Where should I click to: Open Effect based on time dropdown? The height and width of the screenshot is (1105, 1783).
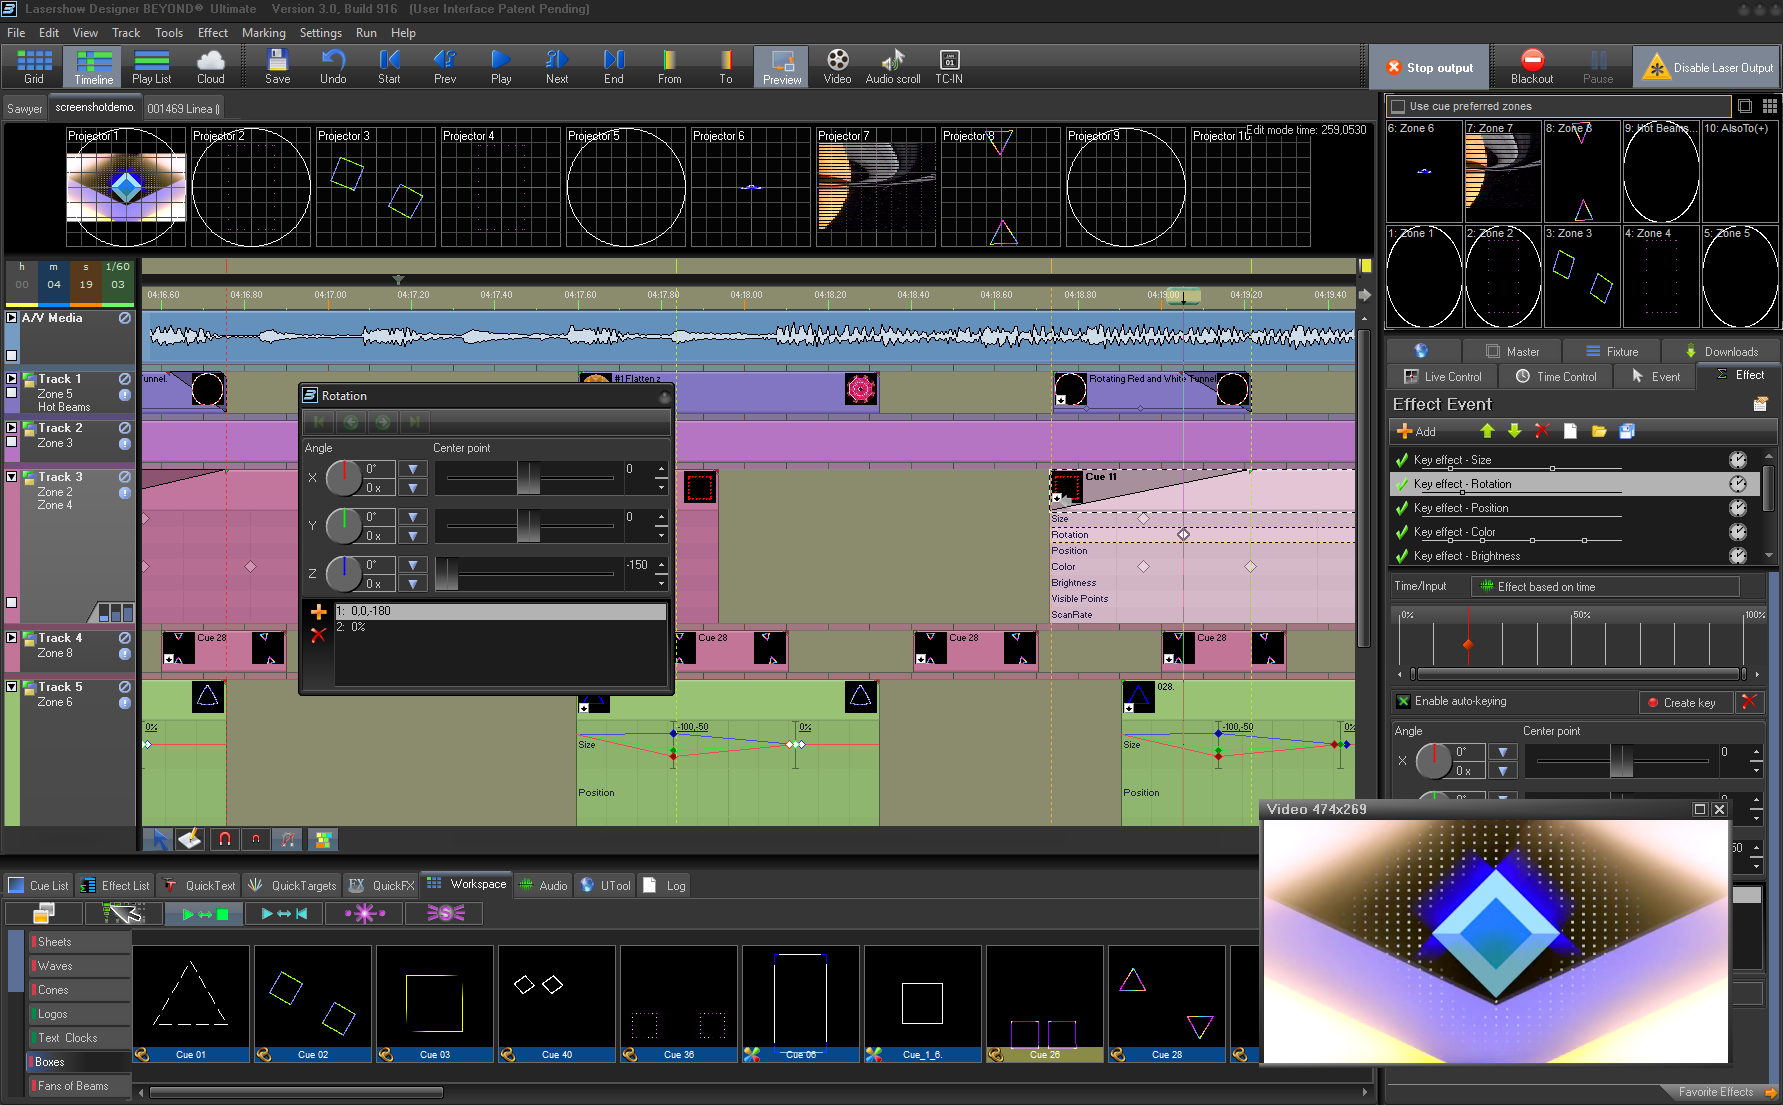click(1607, 587)
